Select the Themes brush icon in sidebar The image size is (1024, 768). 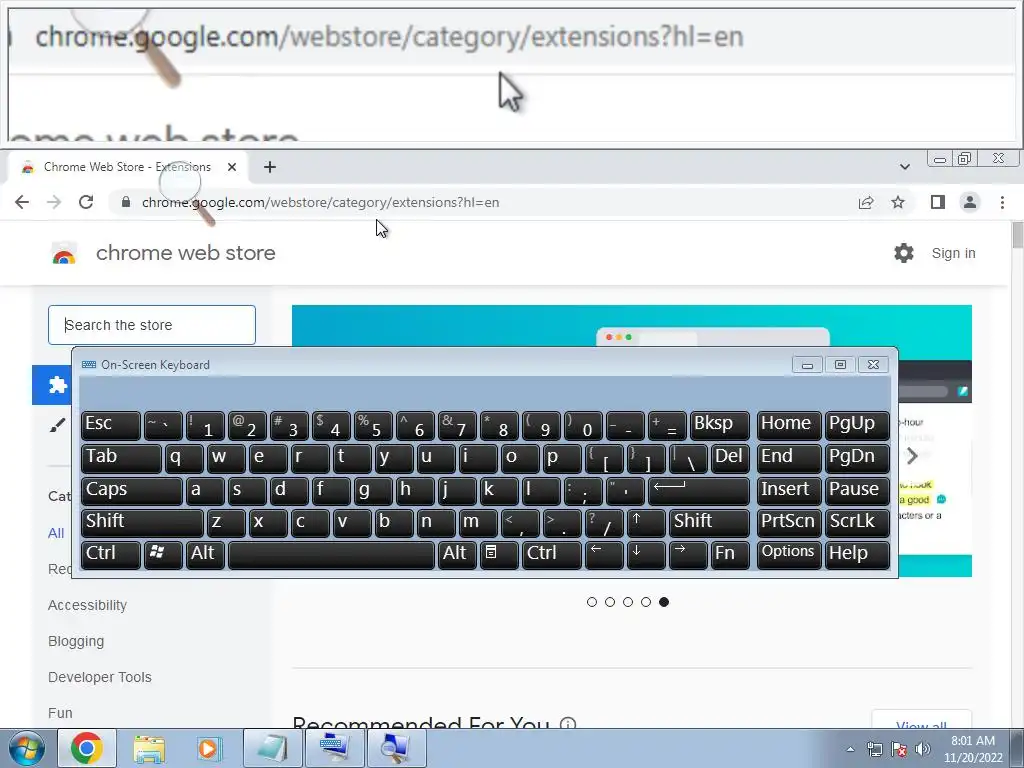point(57,425)
